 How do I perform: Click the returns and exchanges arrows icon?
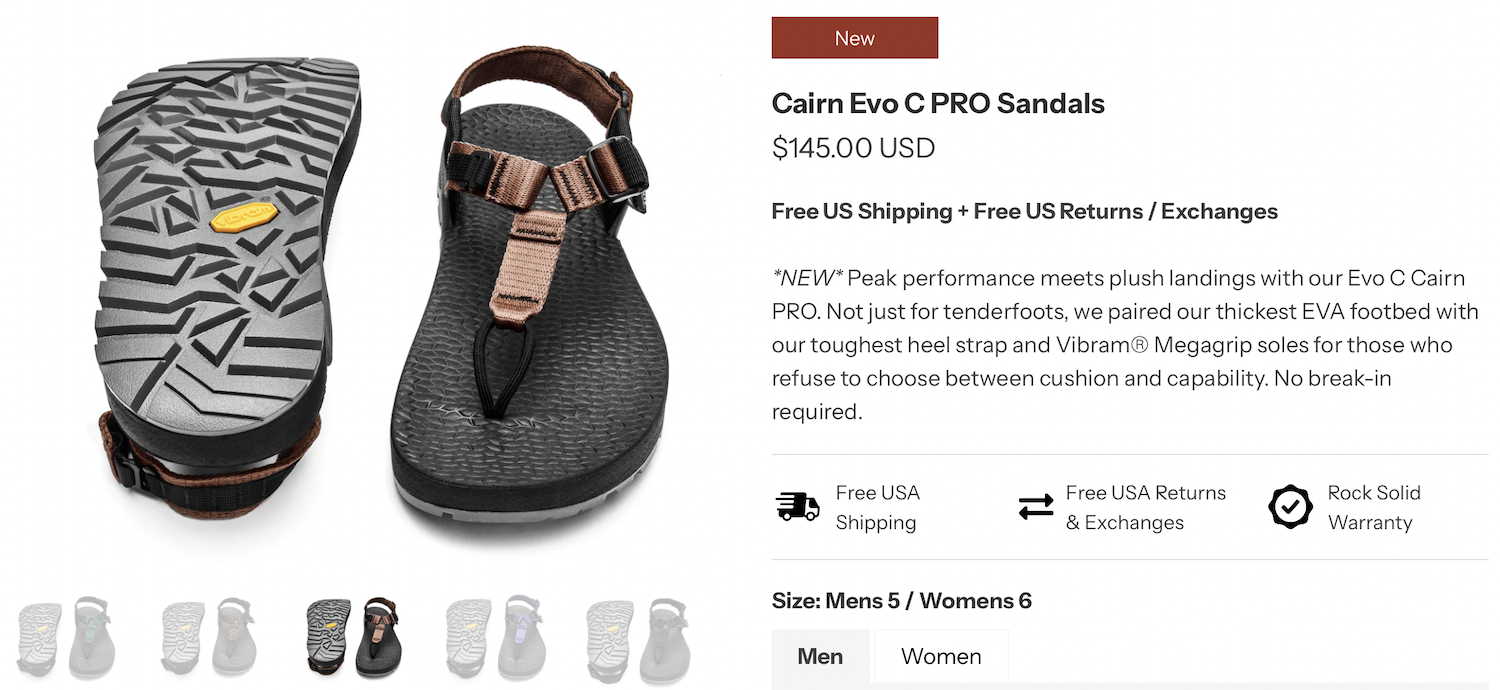[1036, 507]
